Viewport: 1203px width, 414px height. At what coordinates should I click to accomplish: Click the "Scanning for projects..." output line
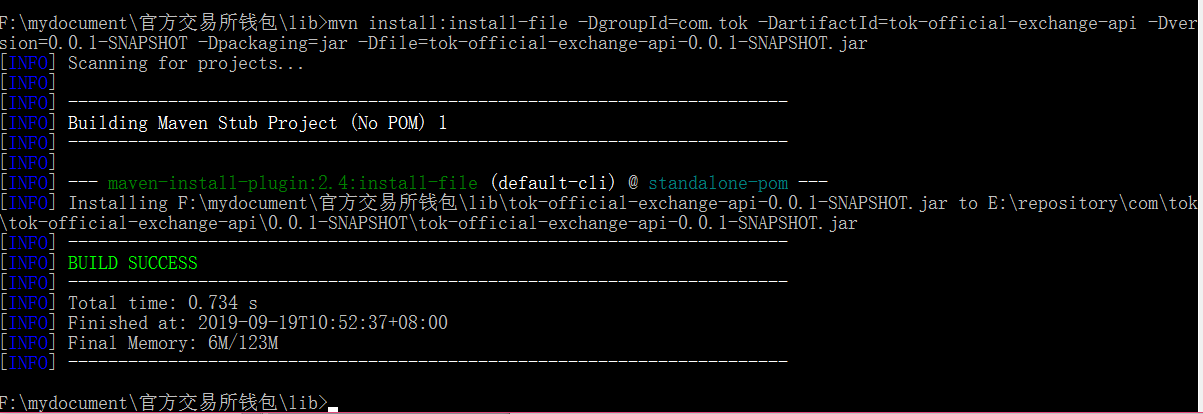186,64
